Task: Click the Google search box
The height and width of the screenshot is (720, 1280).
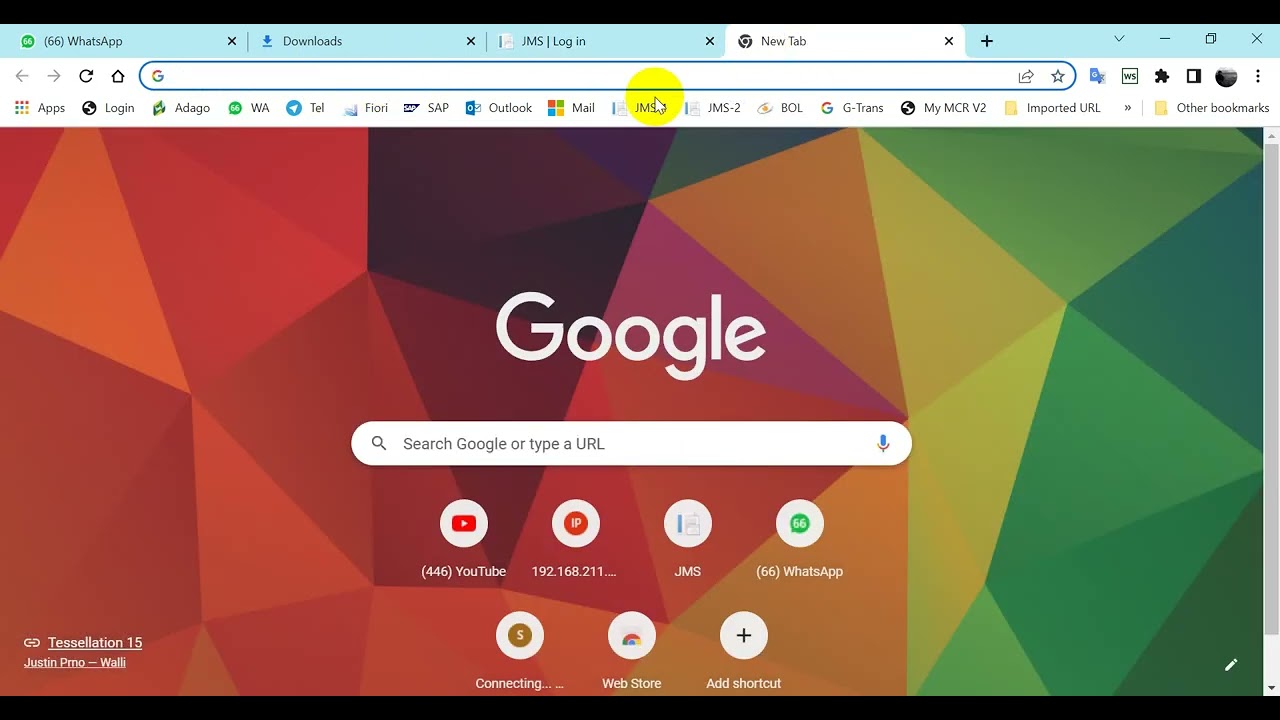Action: [x=631, y=443]
